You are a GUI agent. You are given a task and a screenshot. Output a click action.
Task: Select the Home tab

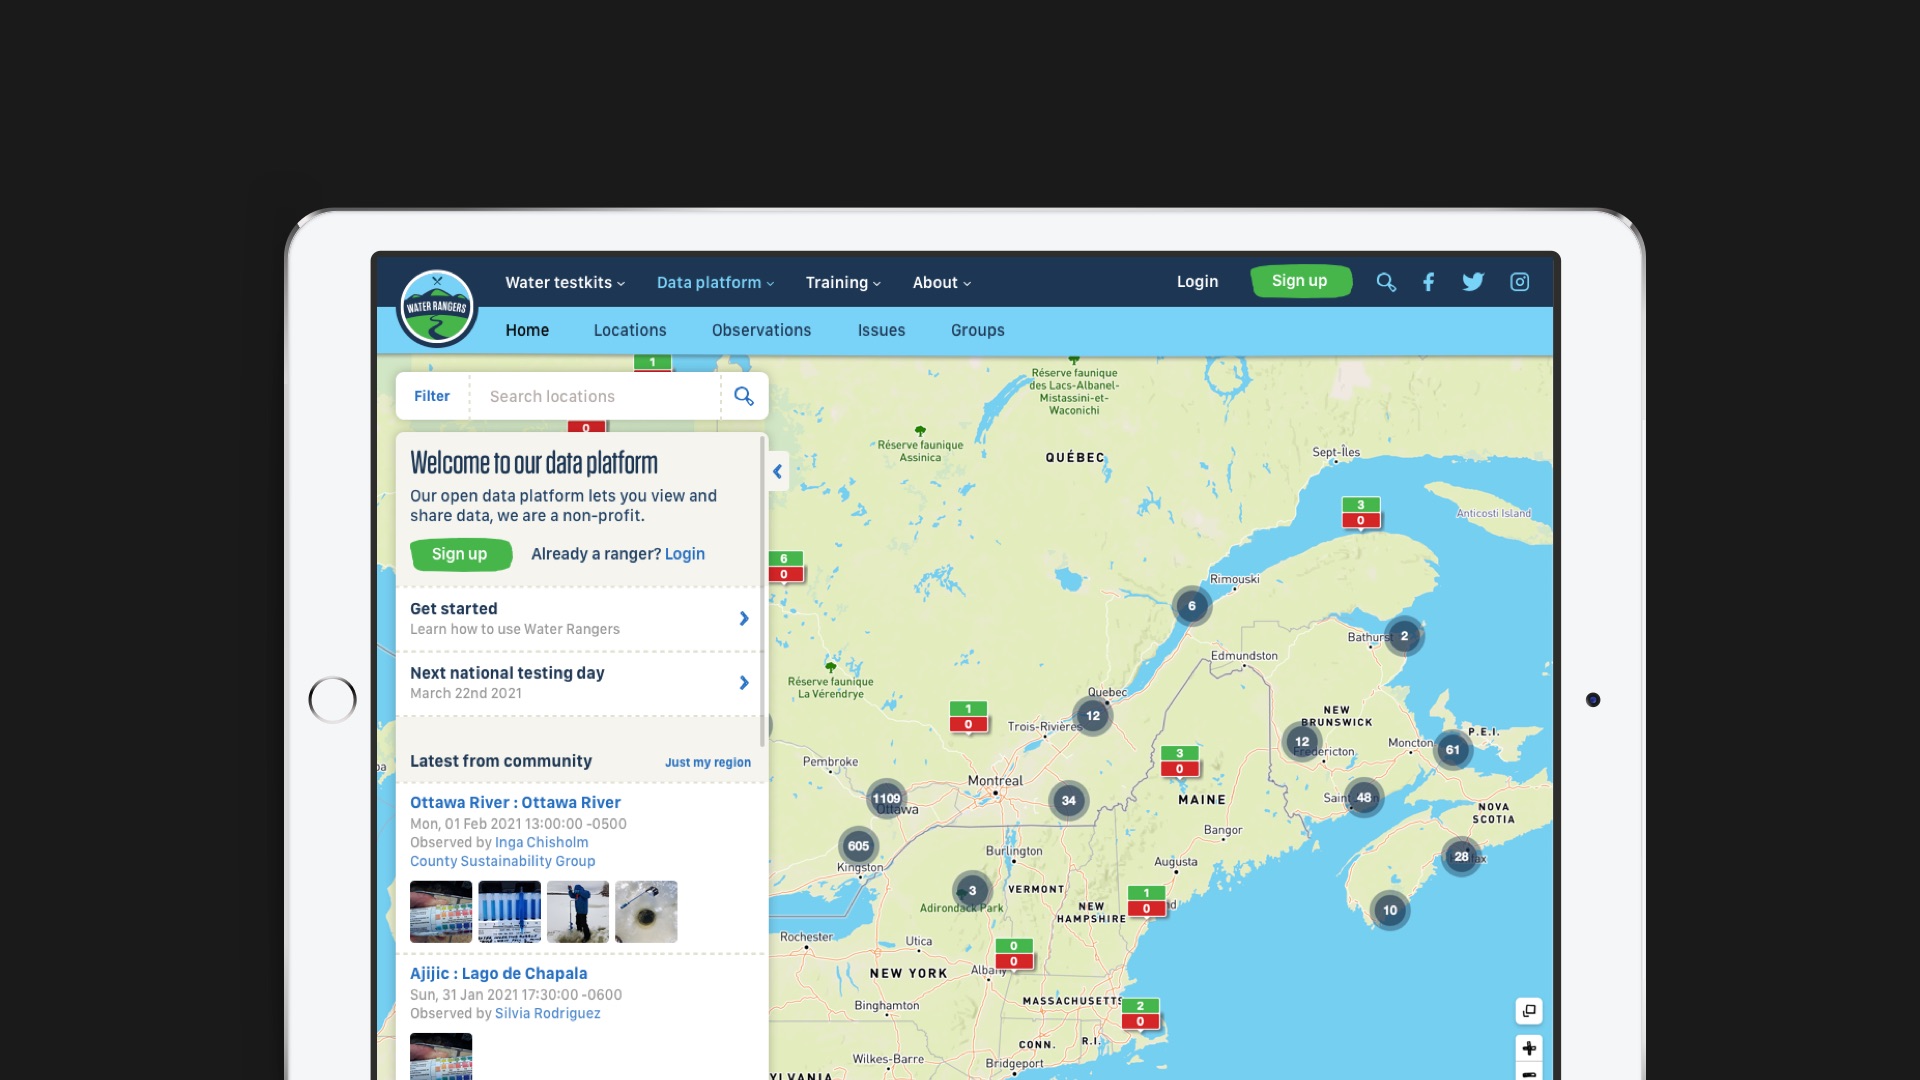(x=527, y=330)
